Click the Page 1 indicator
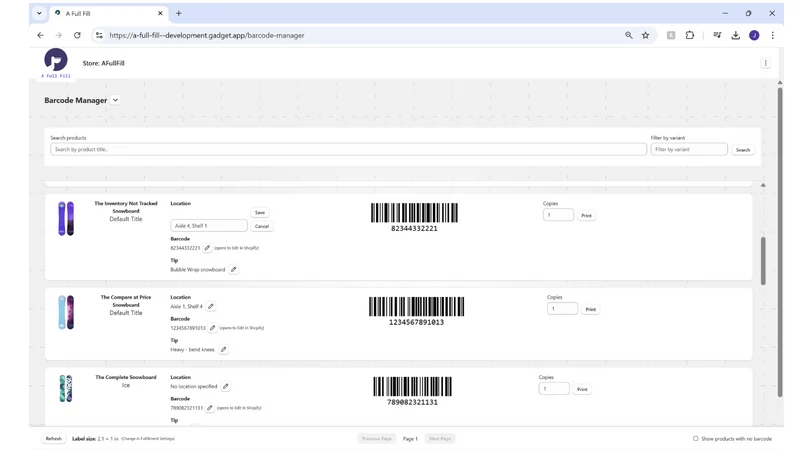Image resolution: width=800 pixels, height=450 pixels. (x=410, y=439)
